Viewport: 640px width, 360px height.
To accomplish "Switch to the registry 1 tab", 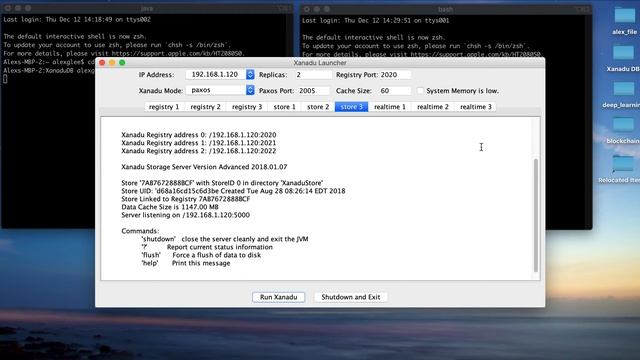I will coord(164,107).
